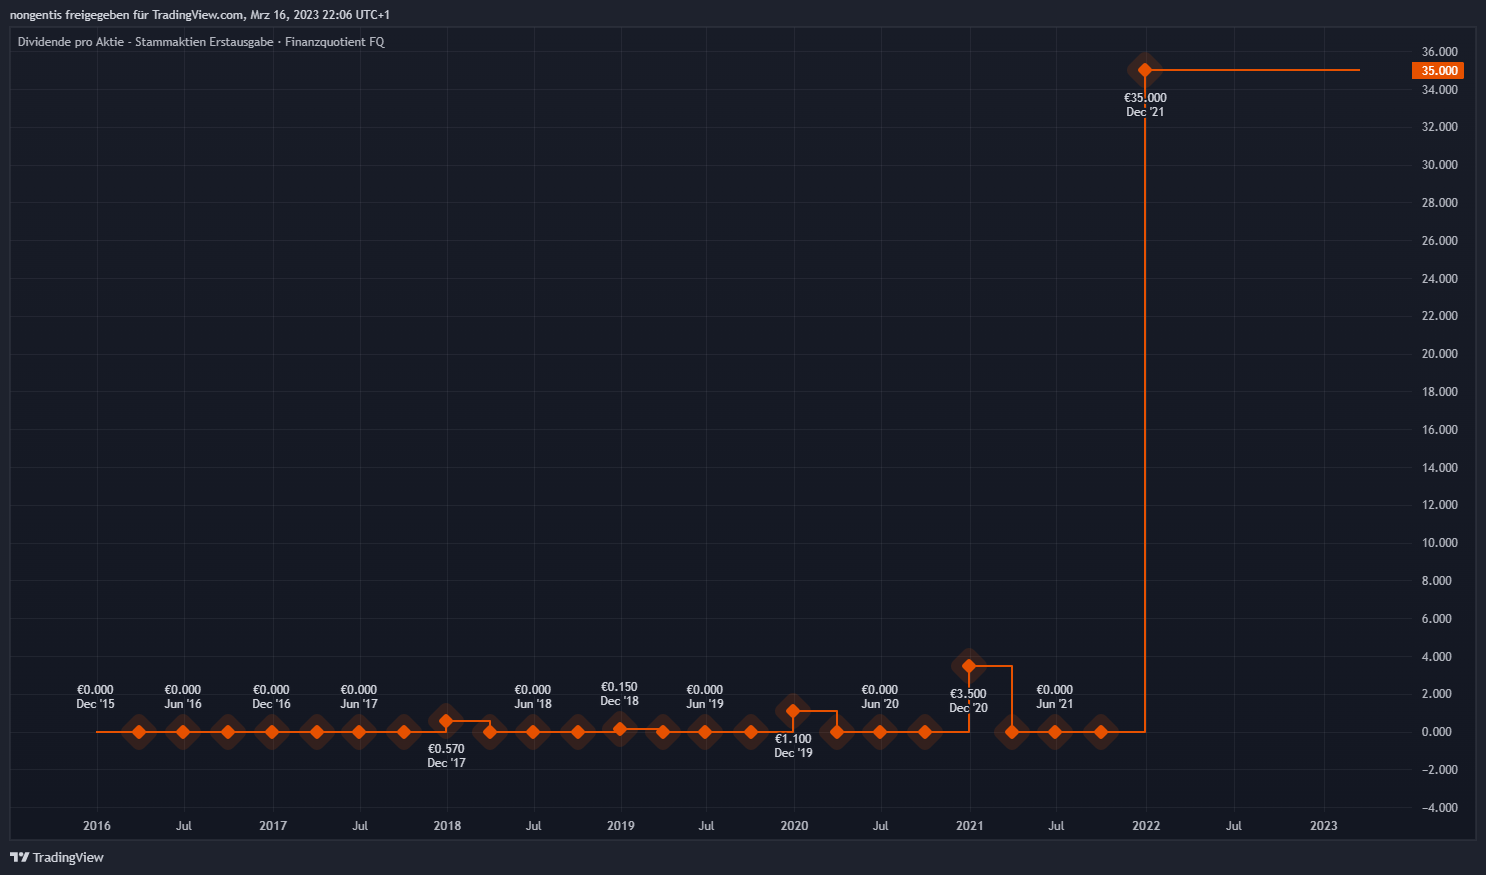The image size is (1486, 875).
Task: Select the diamond data point below the Jun '16 label
Action: [183, 732]
